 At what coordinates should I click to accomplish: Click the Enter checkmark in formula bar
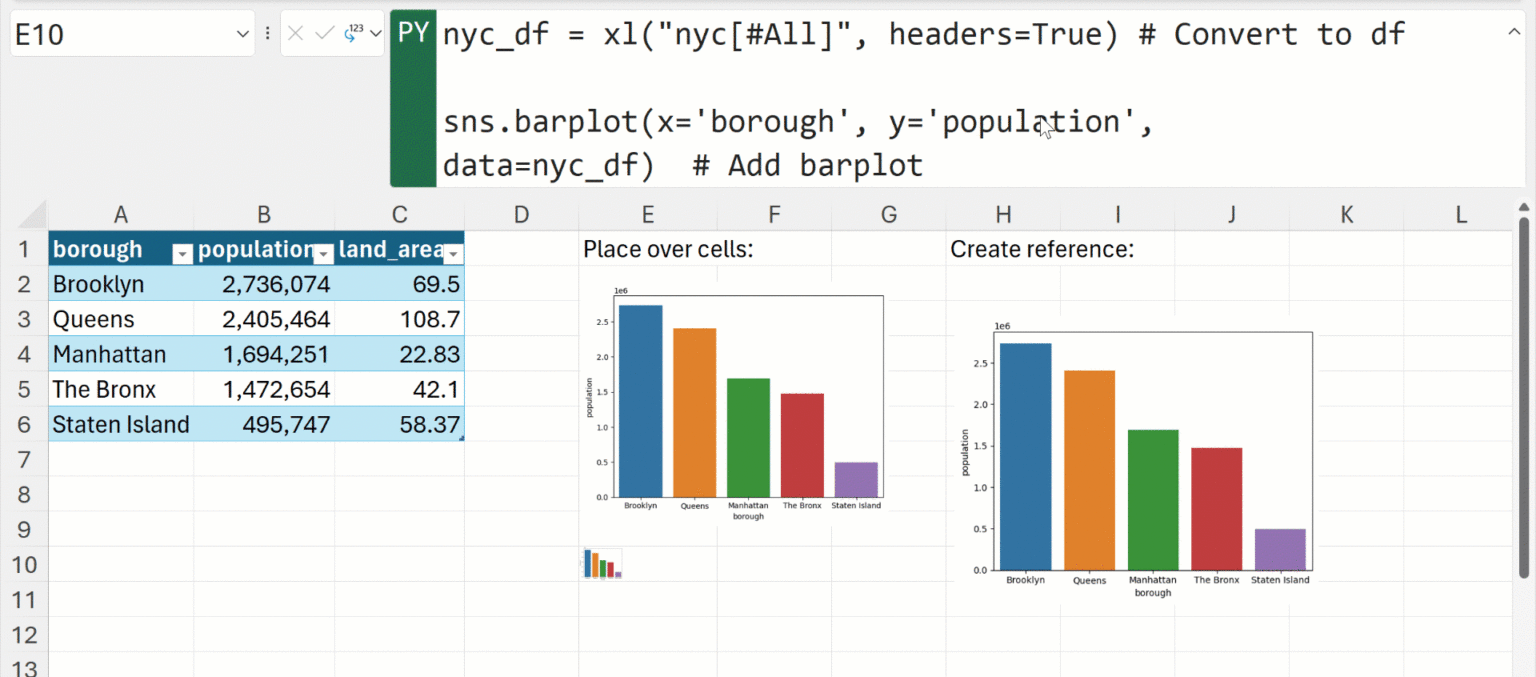(324, 34)
